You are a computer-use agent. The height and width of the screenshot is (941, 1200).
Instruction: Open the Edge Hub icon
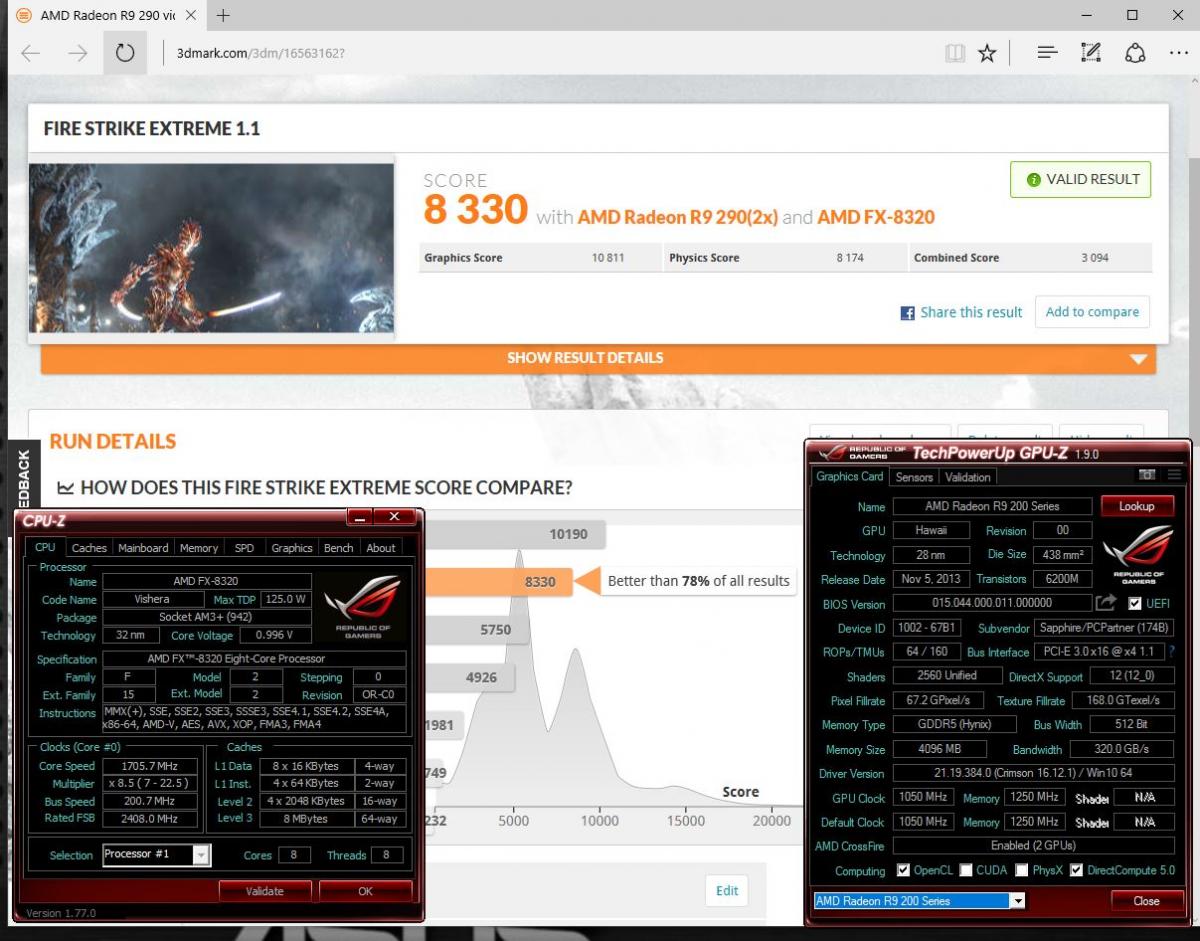1046,53
